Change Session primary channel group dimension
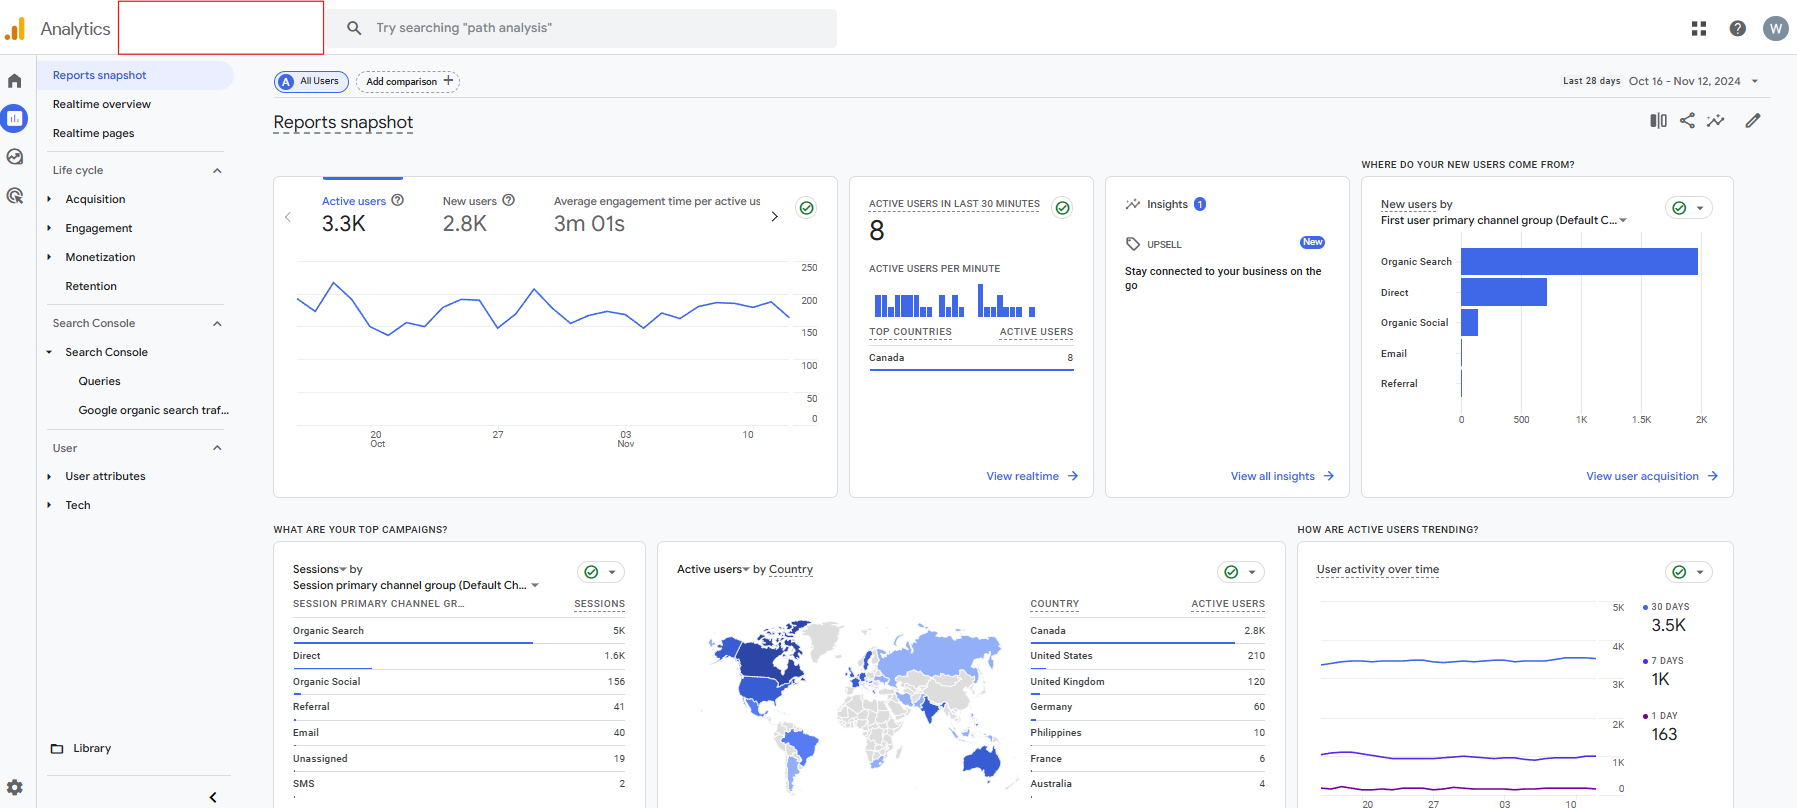 pos(416,585)
